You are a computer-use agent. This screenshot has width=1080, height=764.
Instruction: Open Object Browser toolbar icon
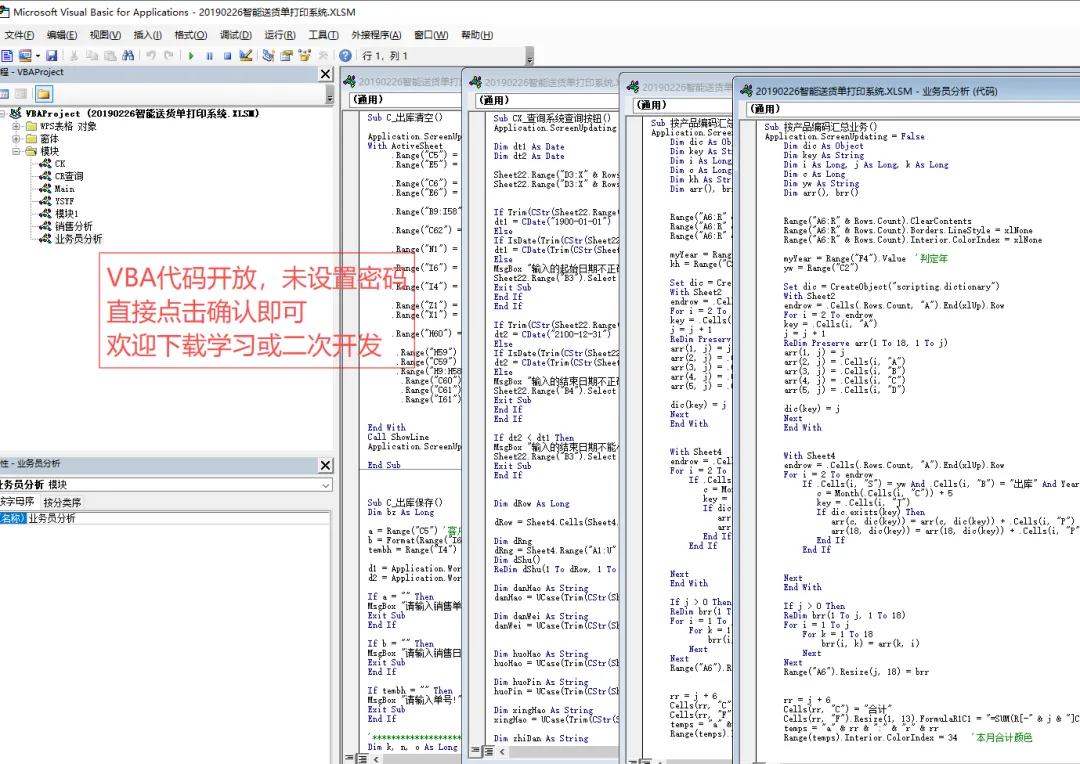tap(304, 56)
